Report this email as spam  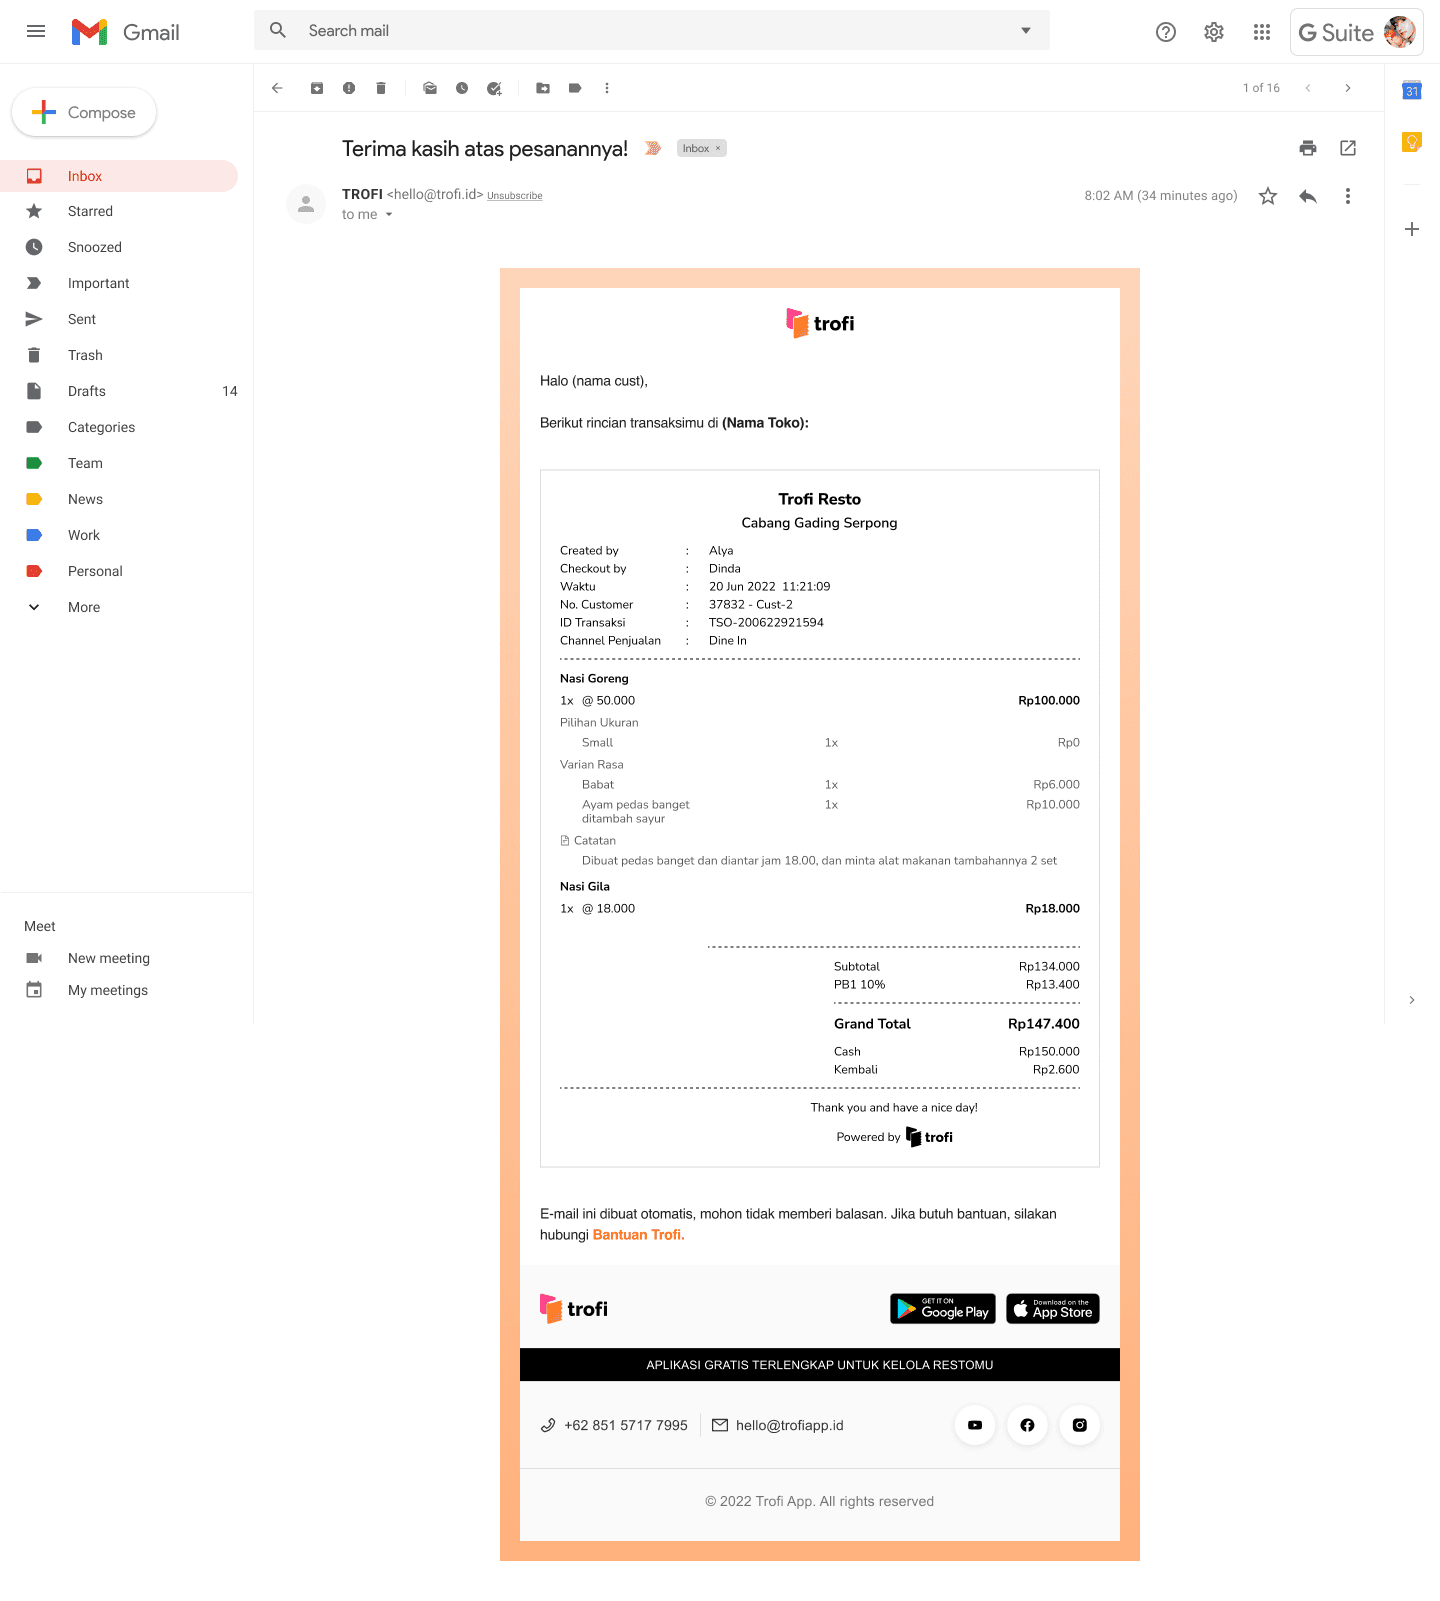(349, 88)
